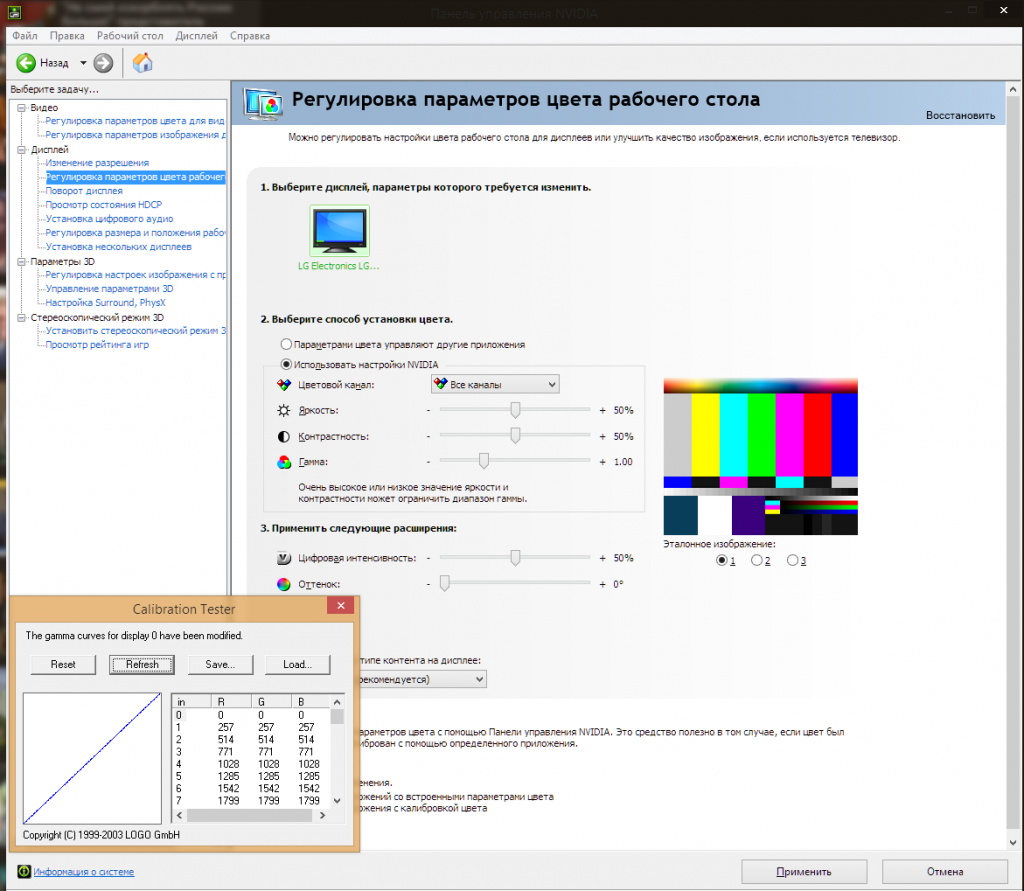
Task: Open the 'Рабочий стол' menu
Action: [x=130, y=36]
